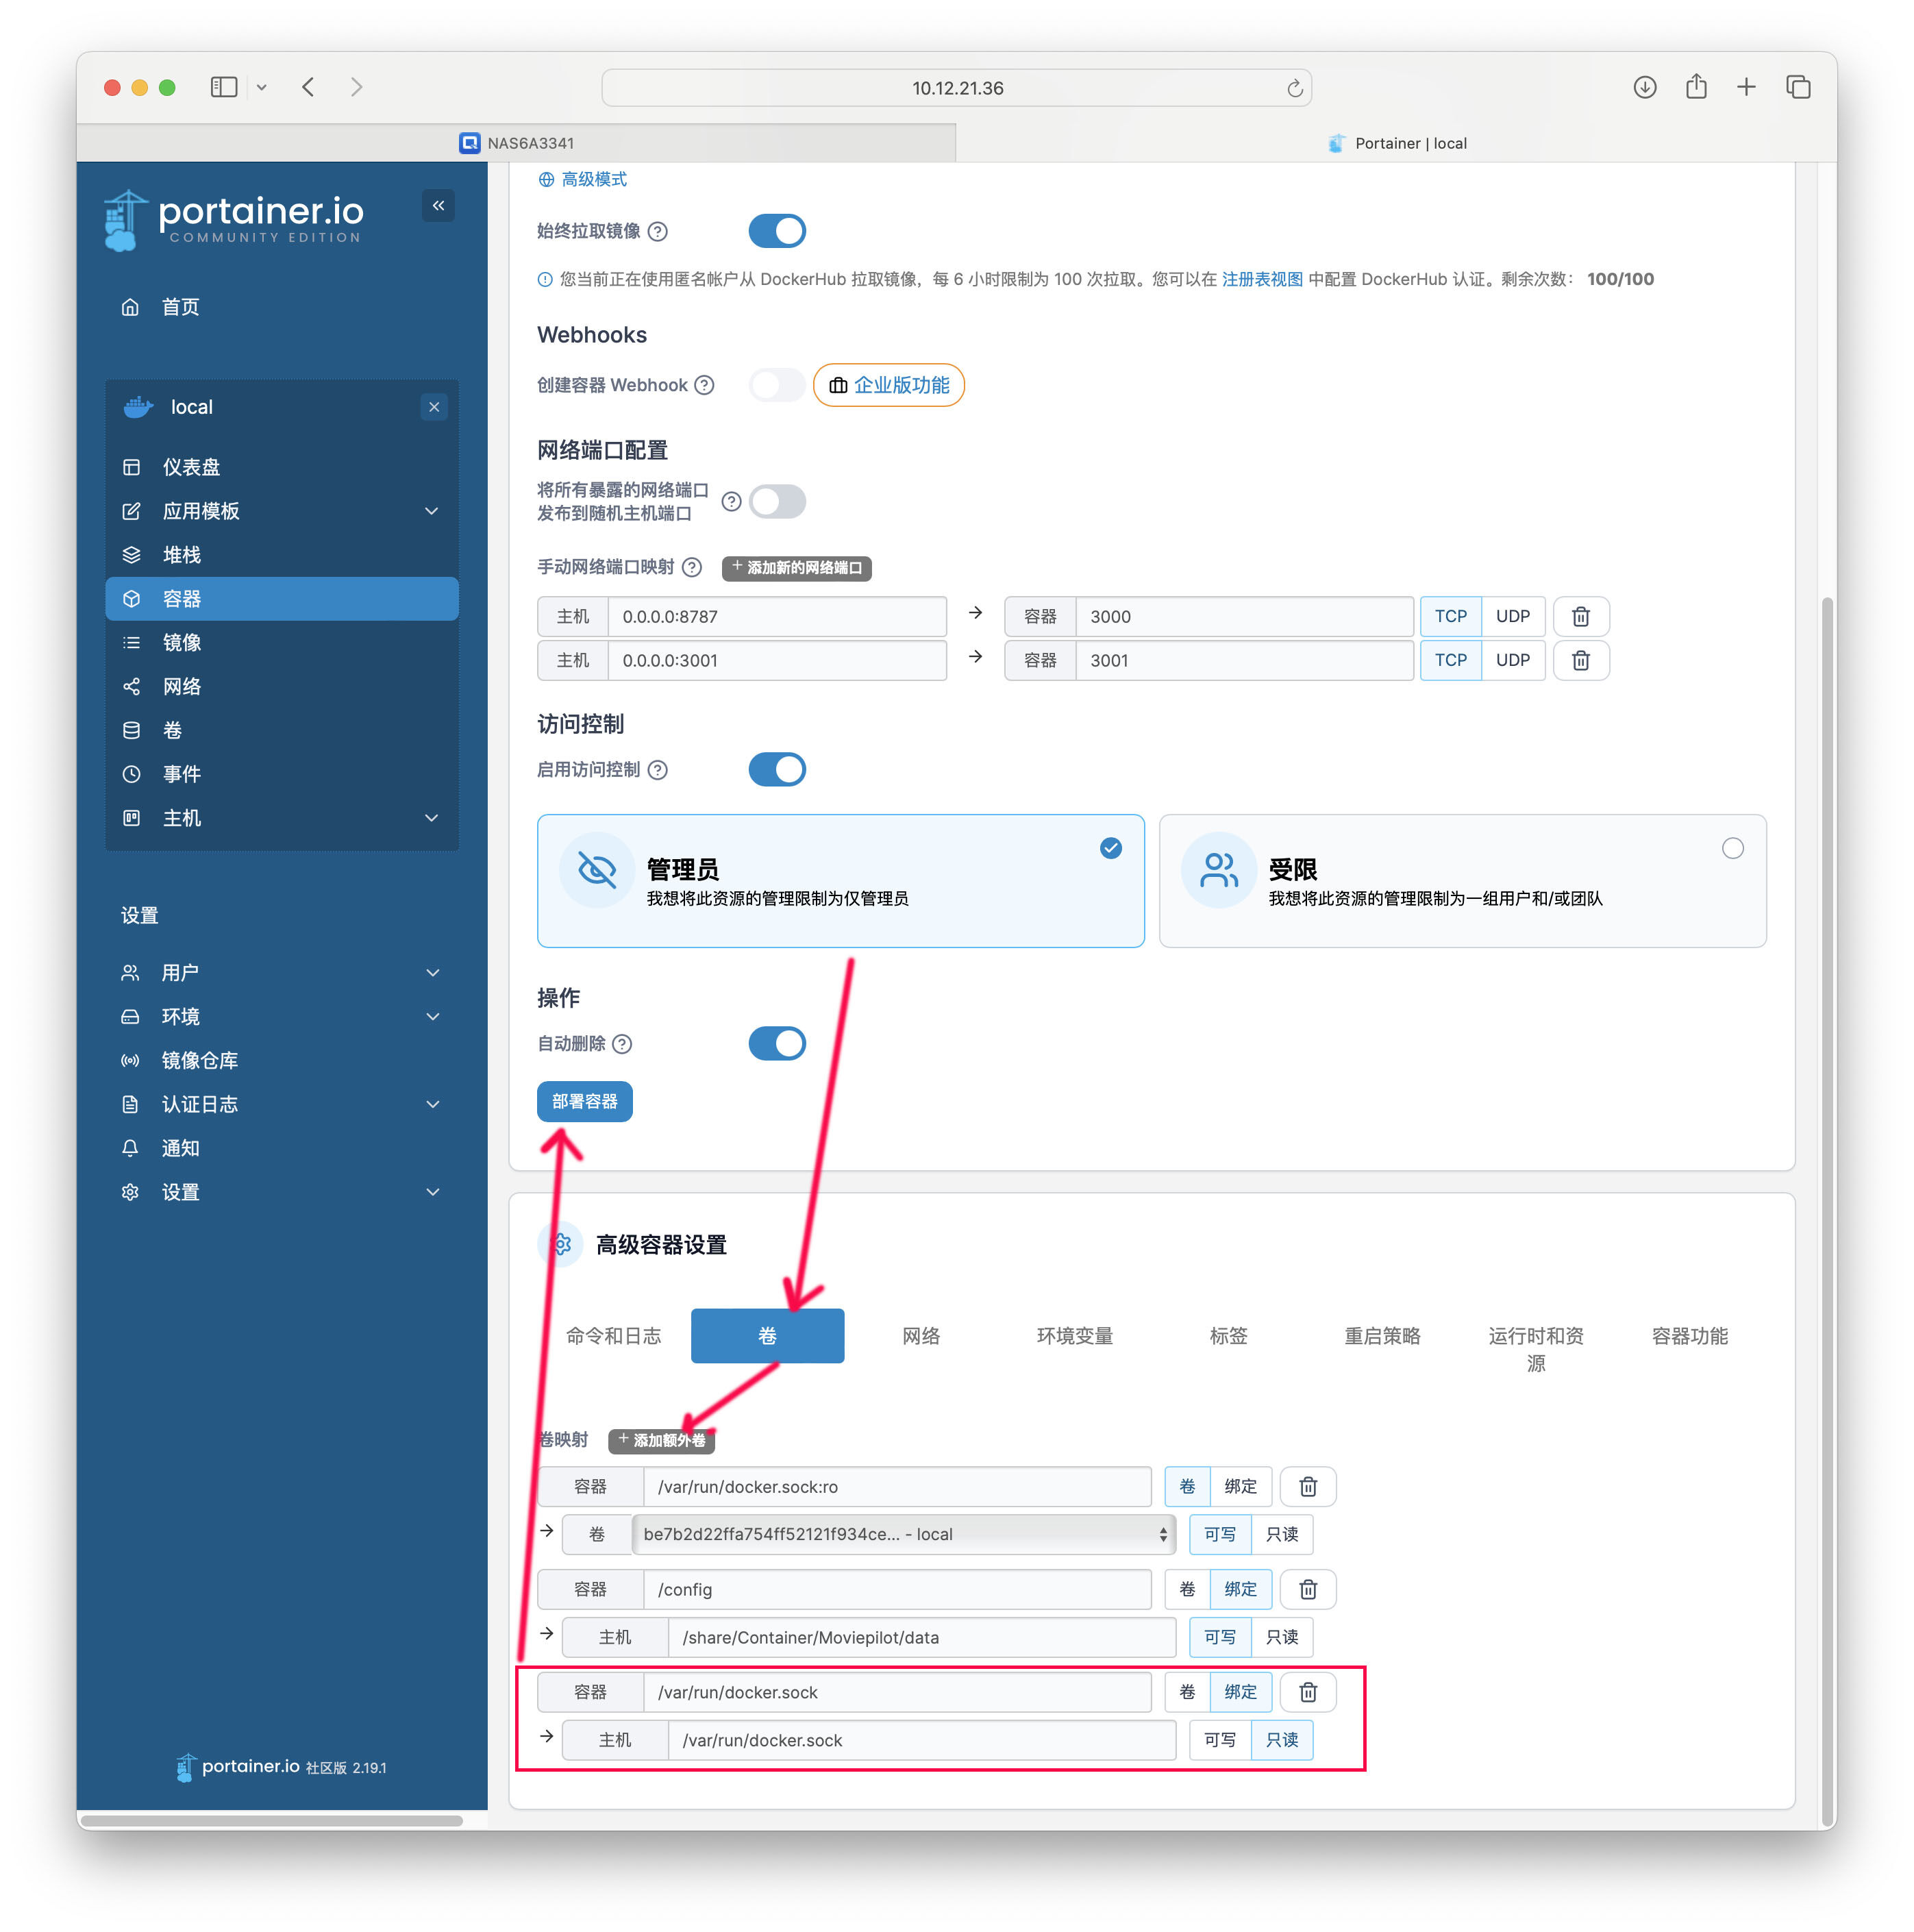This screenshot has width=1914, height=1932.
Task: Edit host port field 0.0.0.0:8787
Action: click(x=777, y=617)
